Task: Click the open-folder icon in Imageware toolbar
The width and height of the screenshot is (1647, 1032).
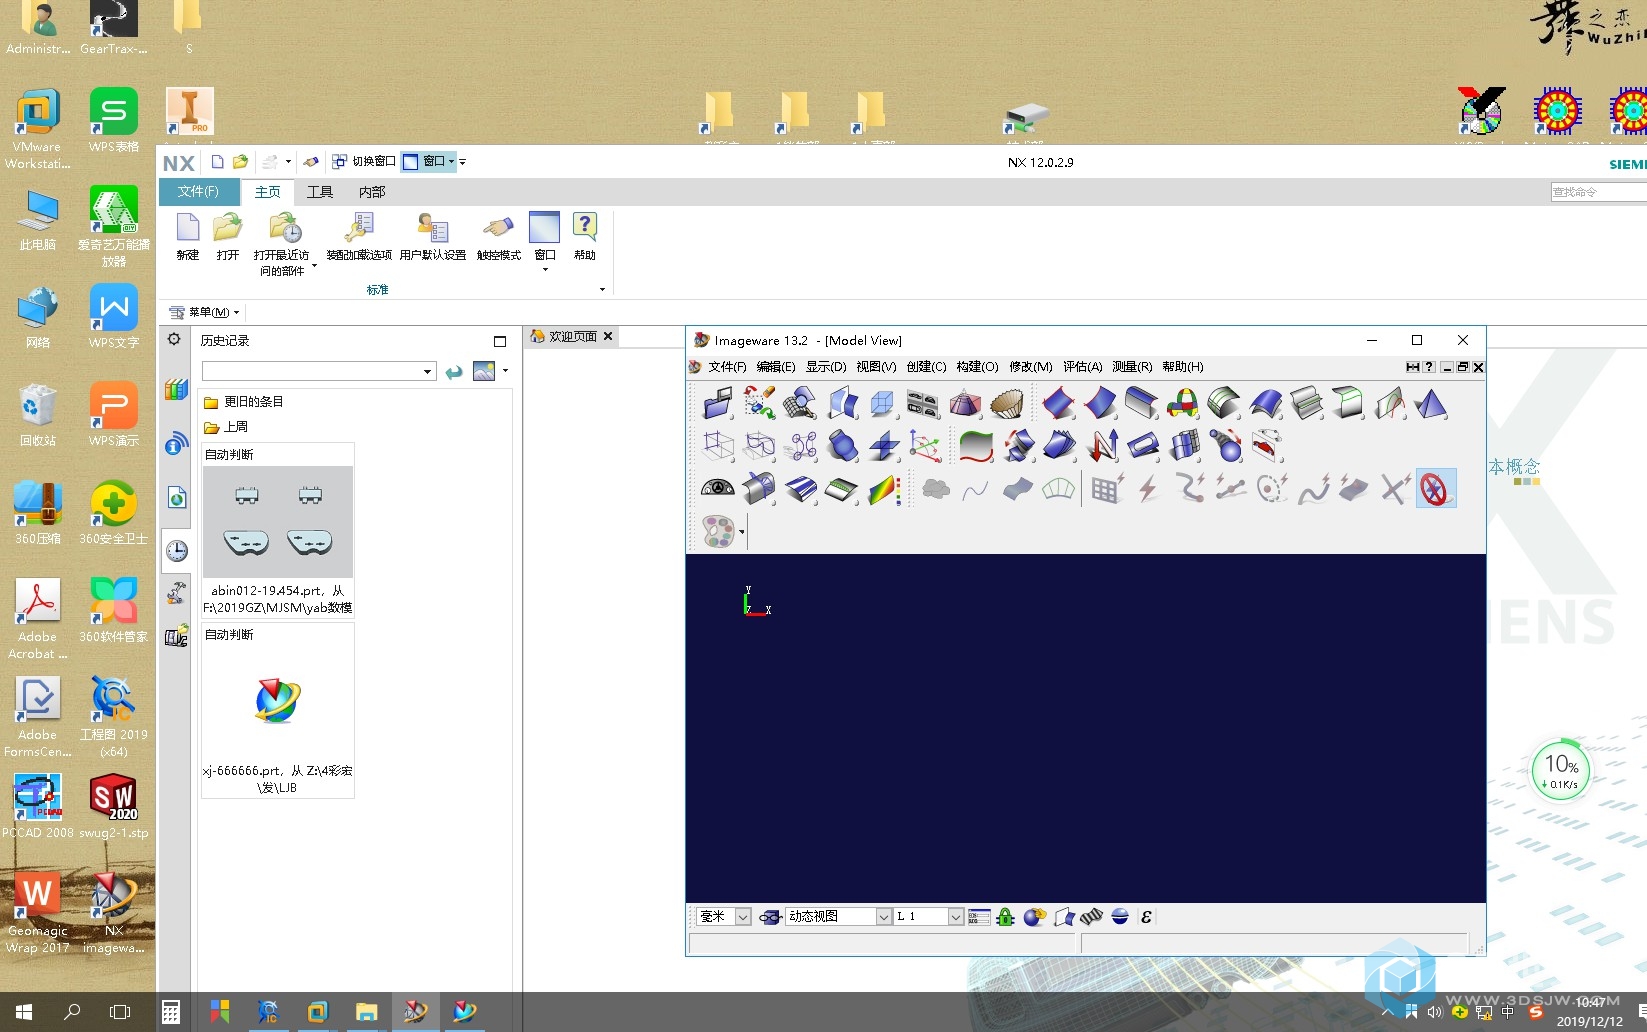Action: coord(718,404)
